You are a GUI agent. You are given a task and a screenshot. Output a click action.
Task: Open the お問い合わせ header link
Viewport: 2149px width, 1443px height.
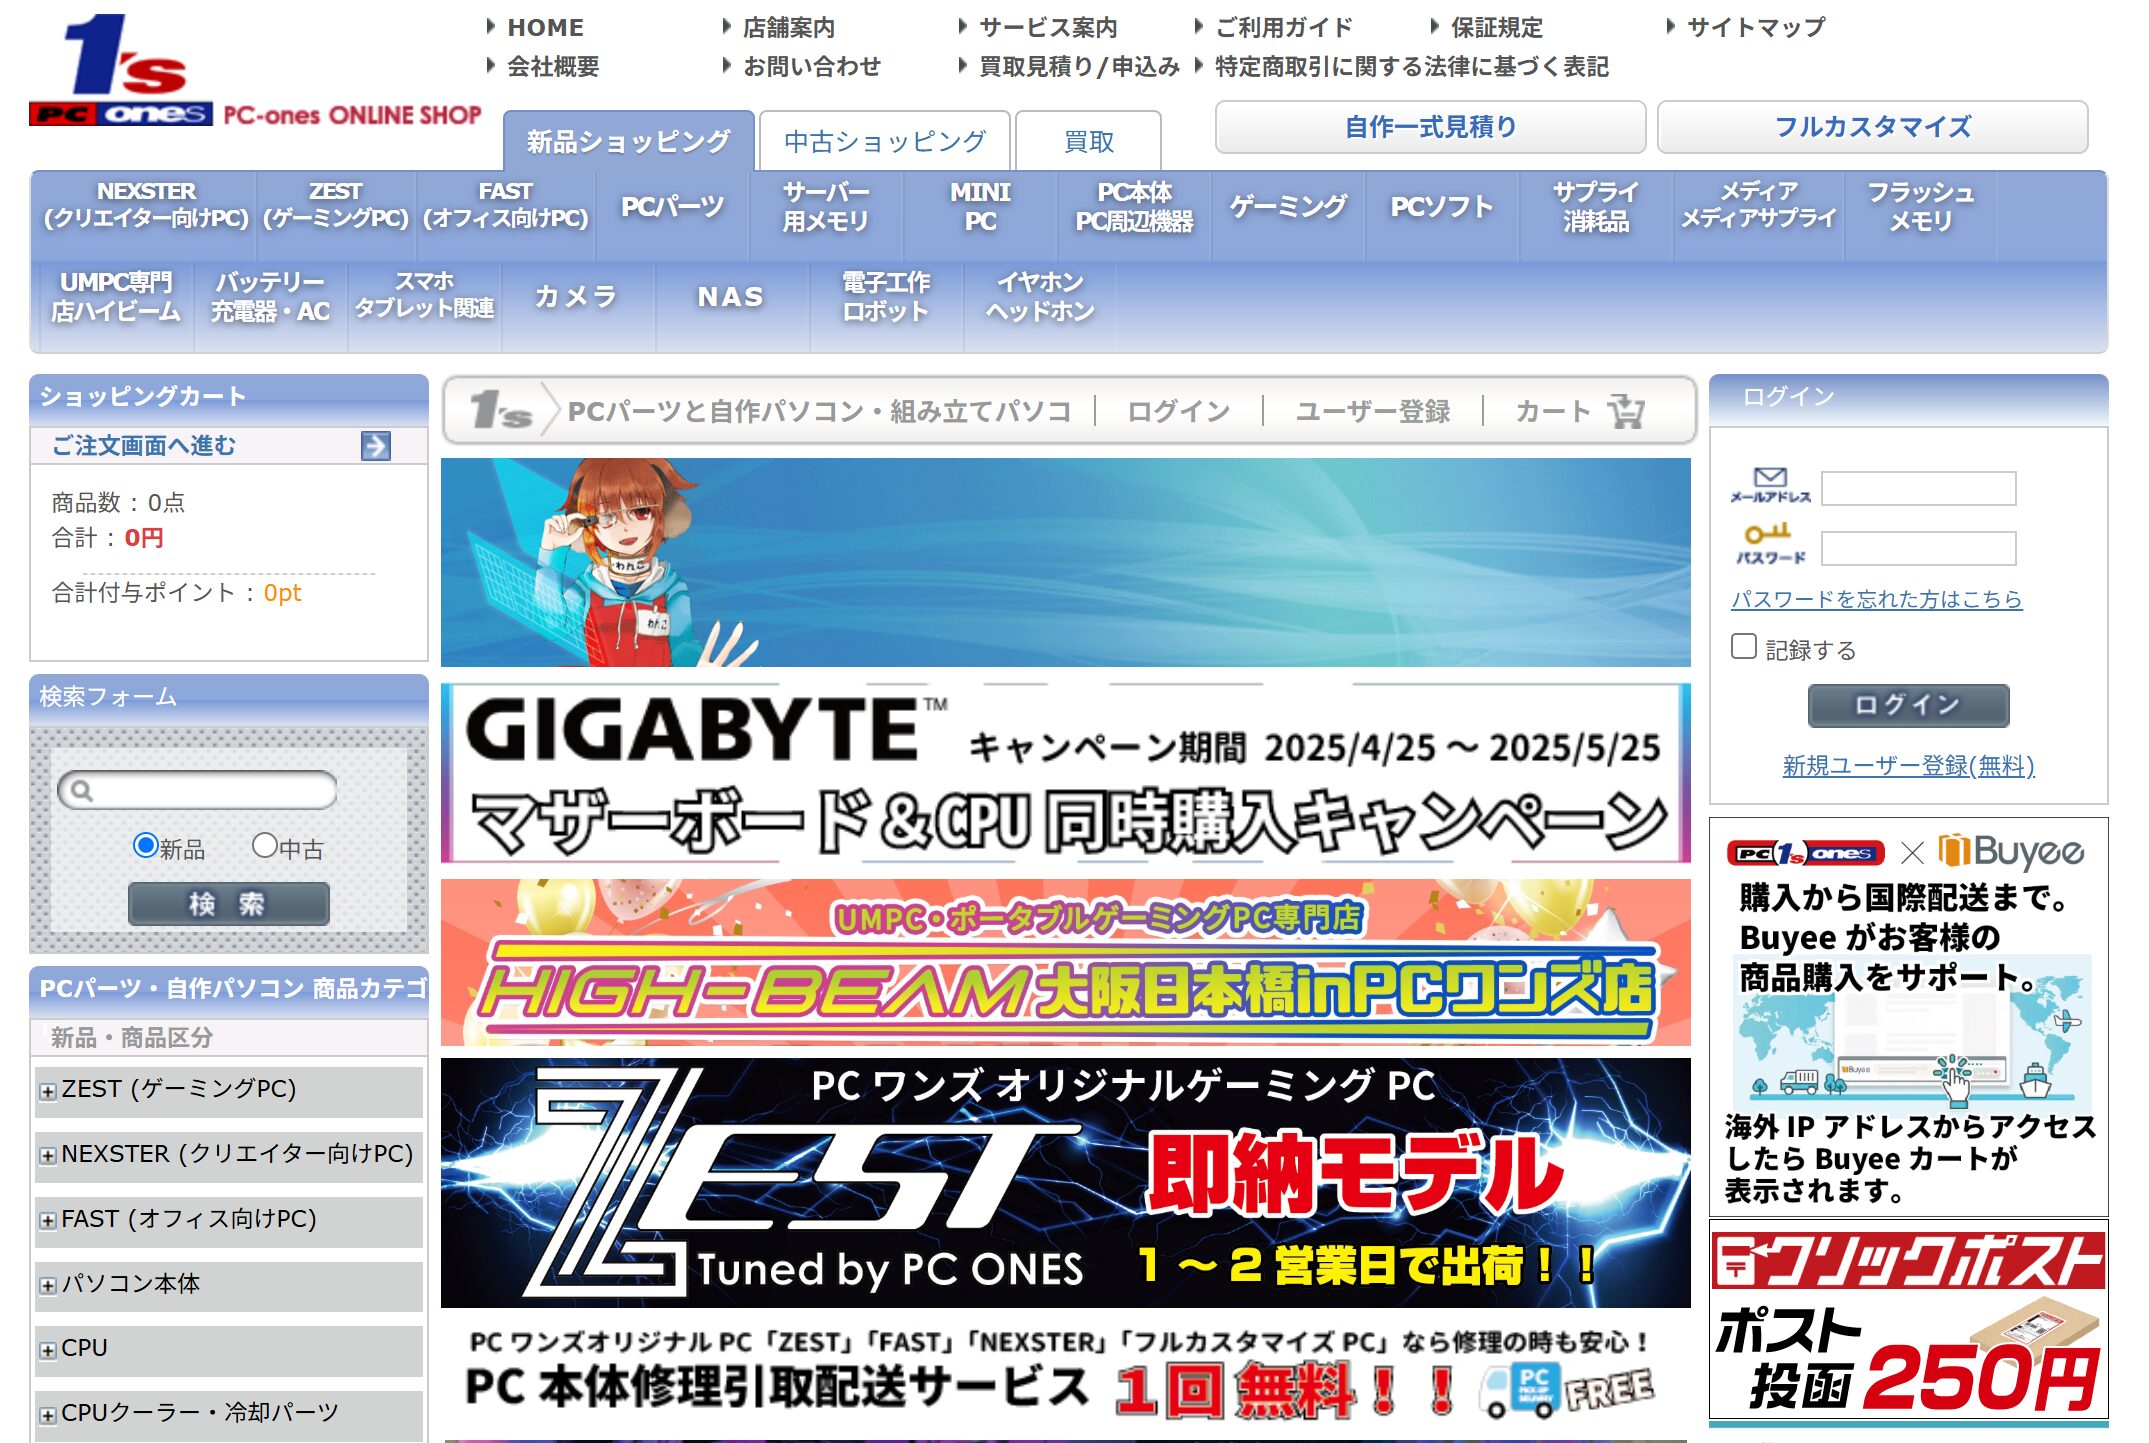[811, 66]
